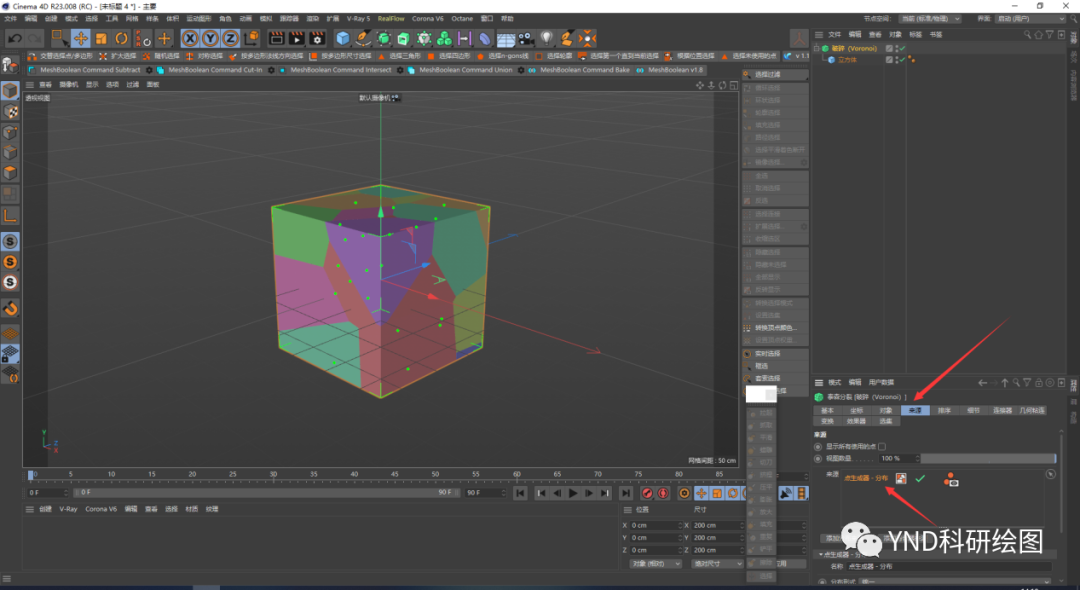Viewport: 1080px width, 590px height.
Task: Switch to the 效果器 tab
Action: [856, 421]
